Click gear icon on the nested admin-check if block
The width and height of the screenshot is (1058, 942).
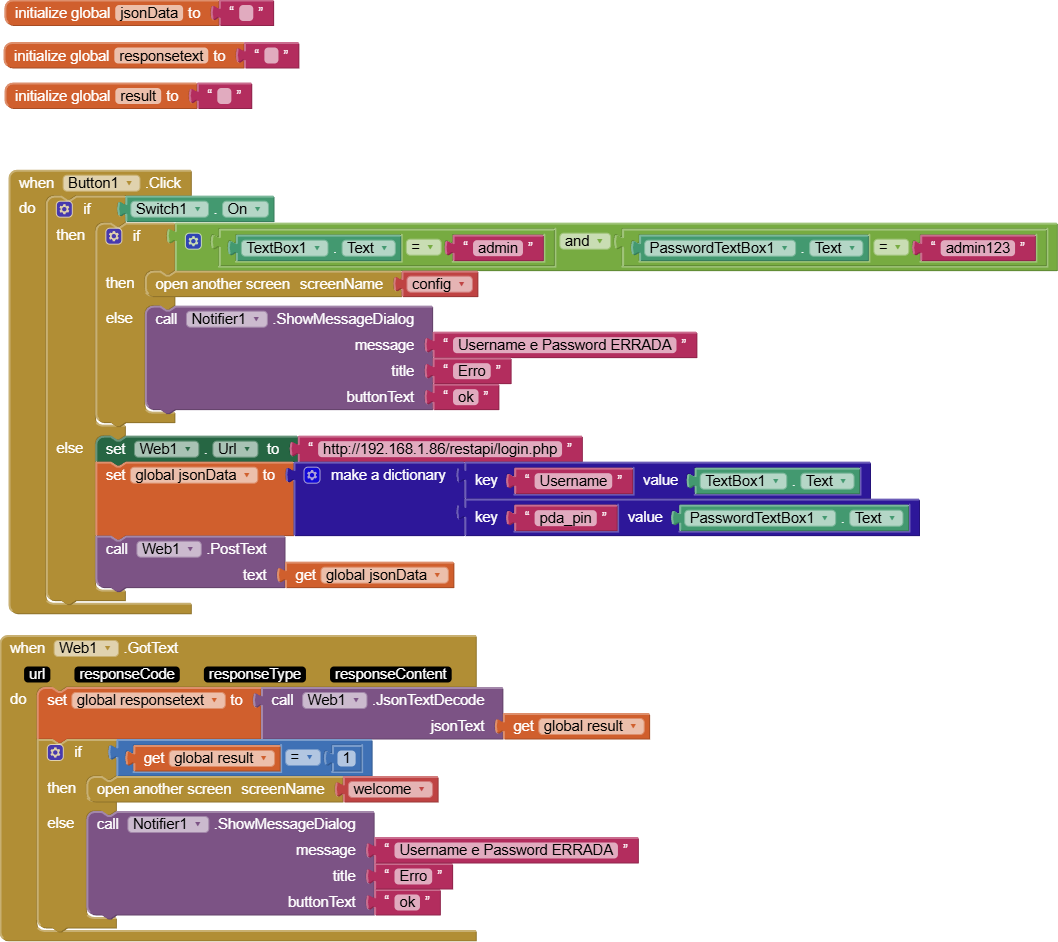tap(114, 236)
